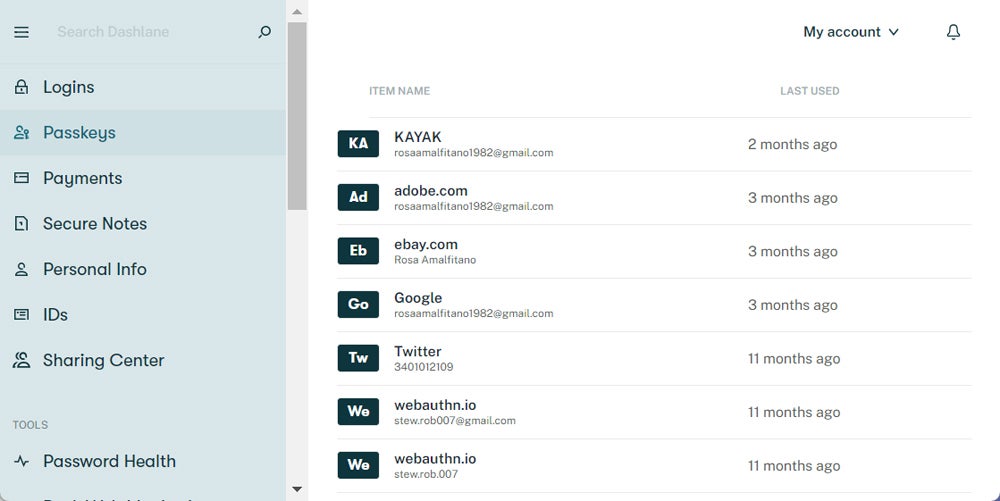Image resolution: width=1000 pixels, height=501 pixels.
Task: Type in the Search Dashlane field
Action: [150, 32]
